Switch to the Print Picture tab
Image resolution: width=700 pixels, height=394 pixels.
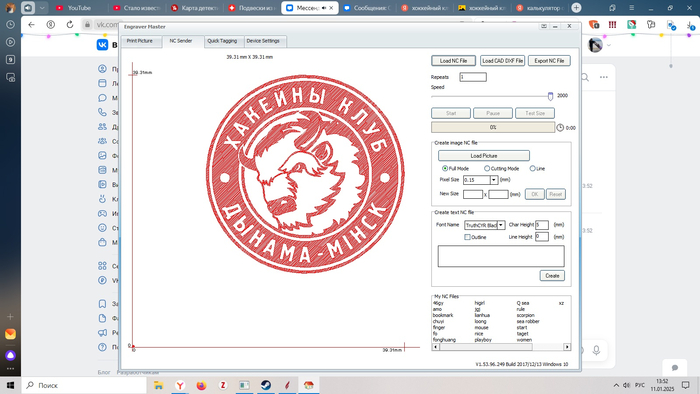(x=139, y=41)
